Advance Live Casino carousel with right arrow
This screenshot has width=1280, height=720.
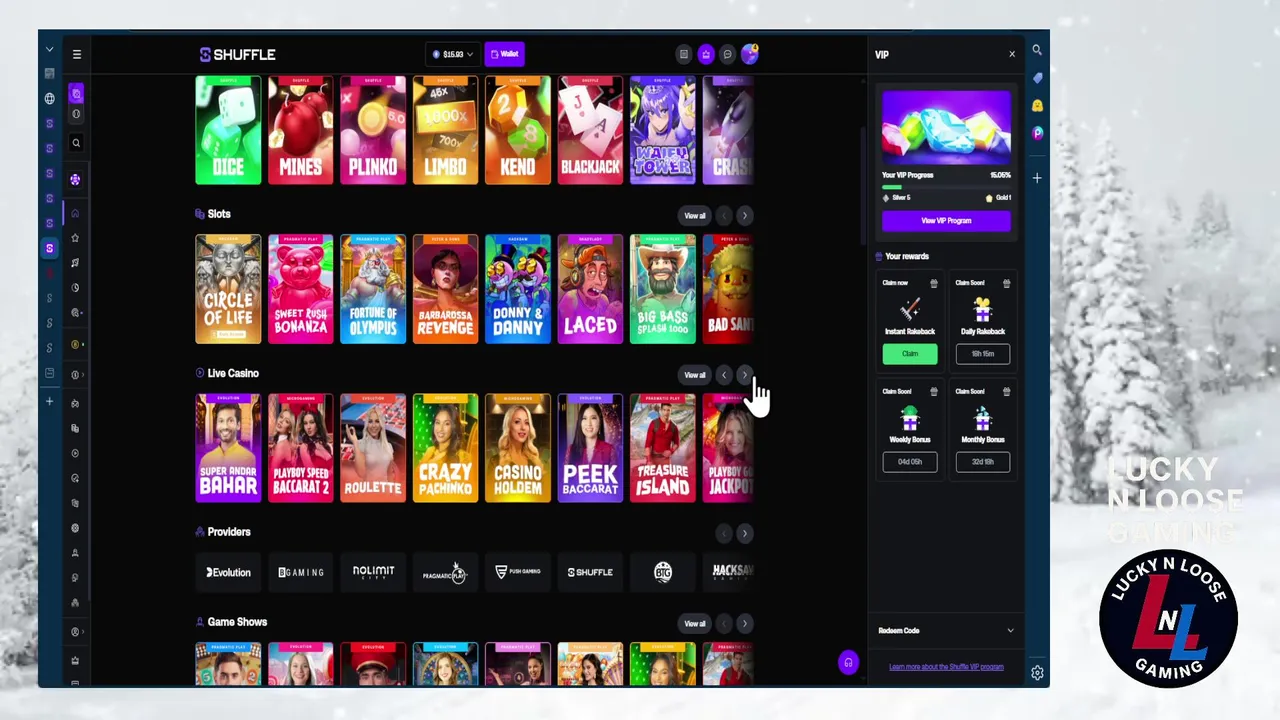coord(744,375)
